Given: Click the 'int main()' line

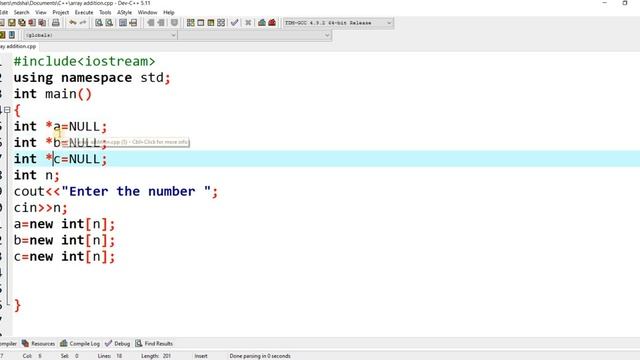Looking at the screenshot, I should (x=53, y=94).
